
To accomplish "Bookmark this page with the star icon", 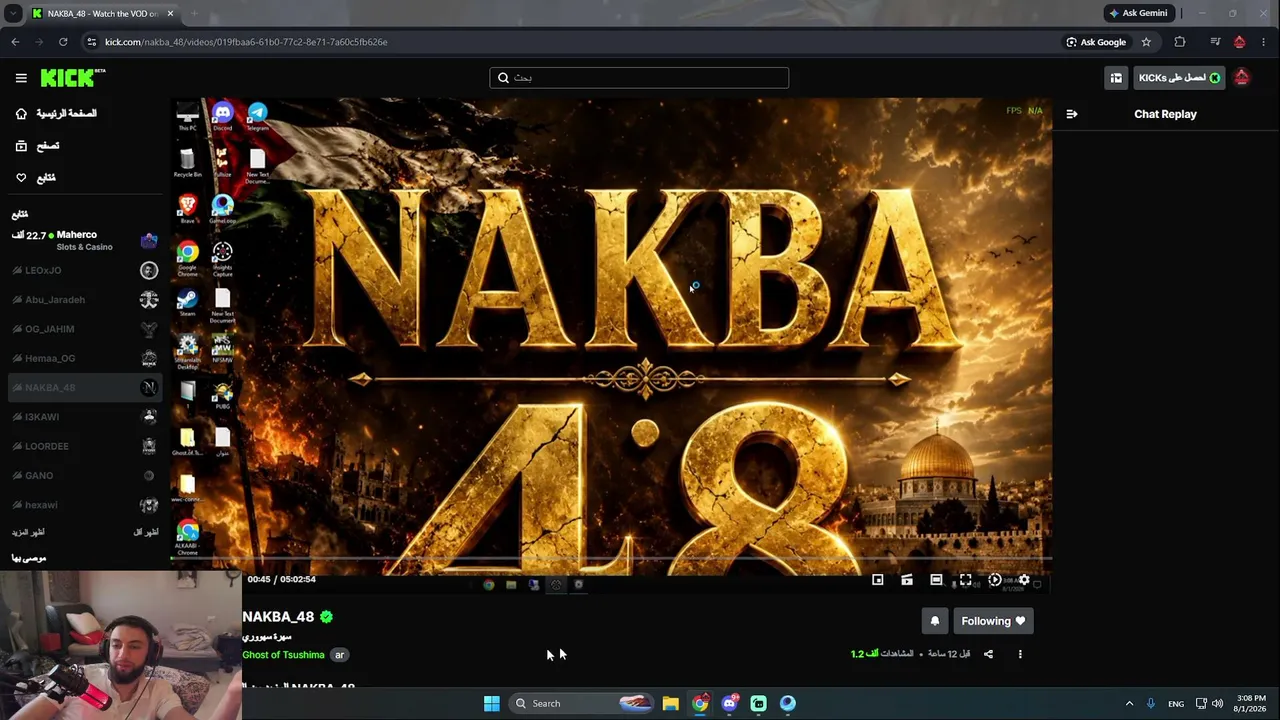I will pyautogui.click(x=1146, y=42).
